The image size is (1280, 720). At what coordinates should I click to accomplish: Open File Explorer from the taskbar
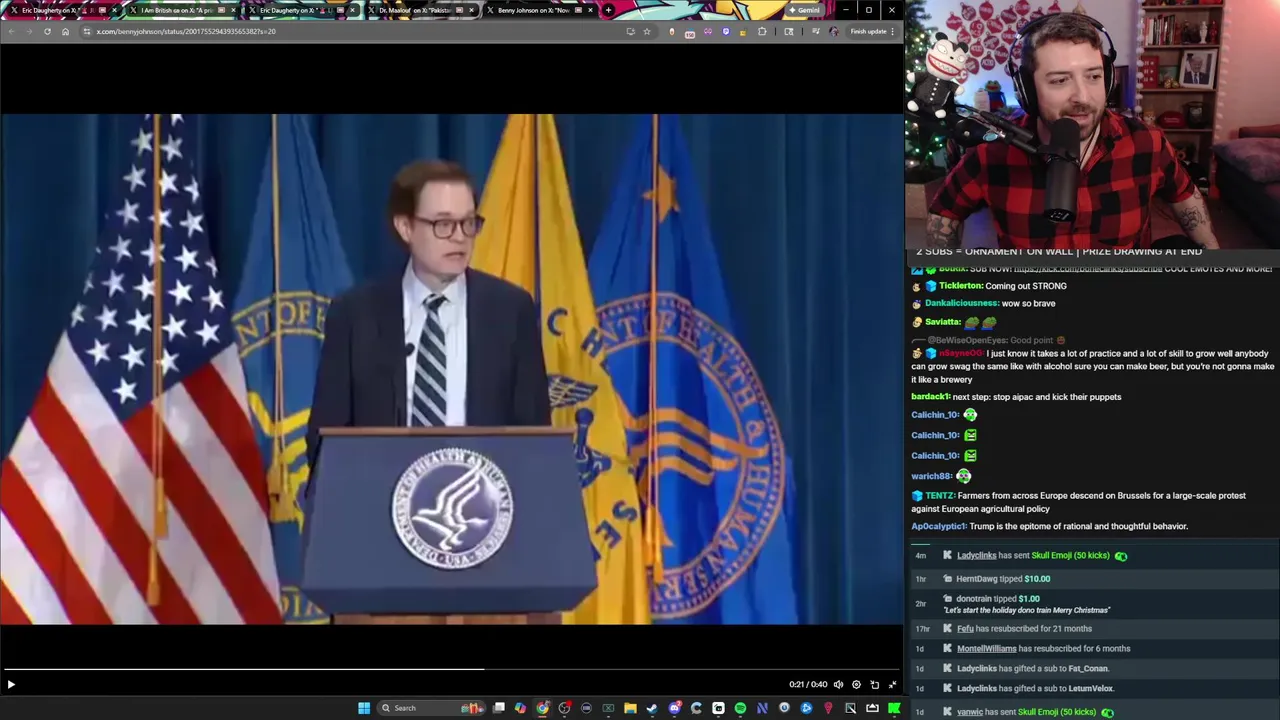click(x=630, y=708)
